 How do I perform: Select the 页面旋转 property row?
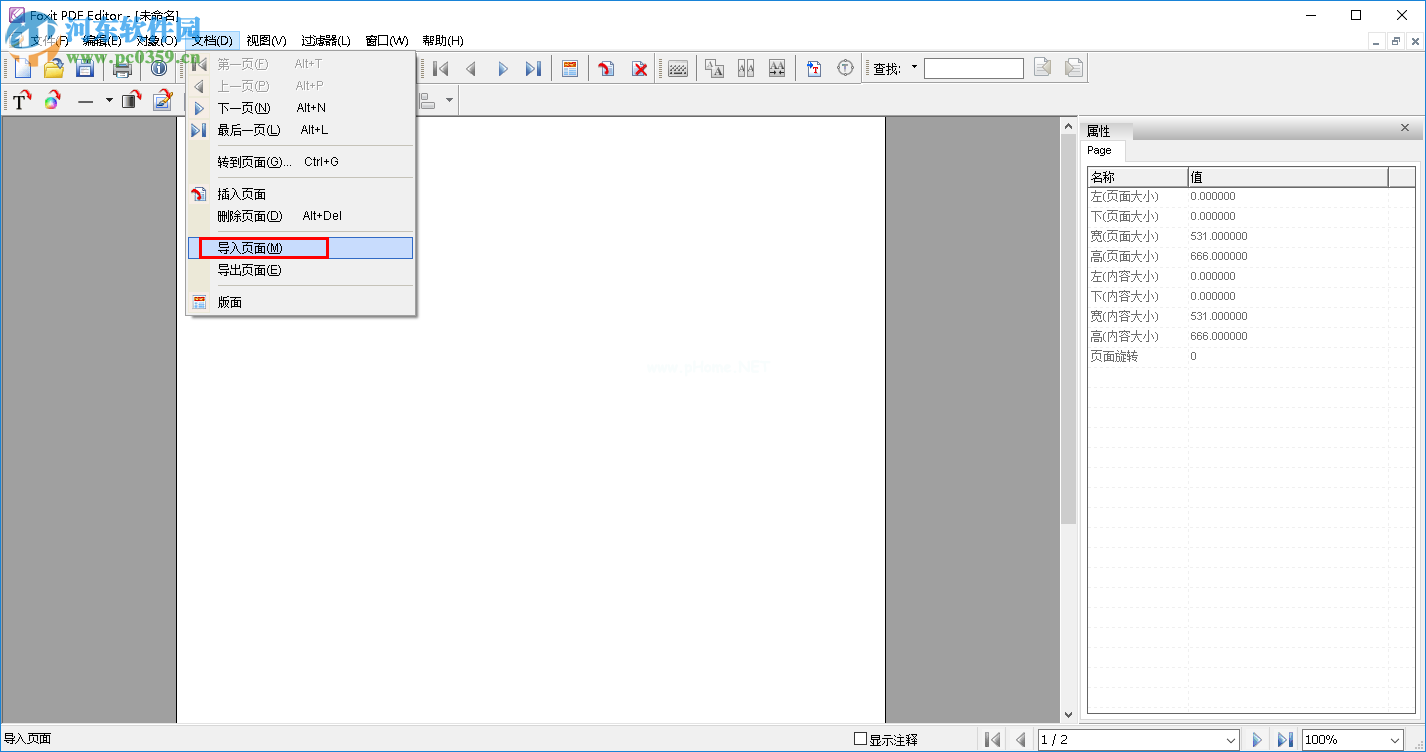point(1252,356)
